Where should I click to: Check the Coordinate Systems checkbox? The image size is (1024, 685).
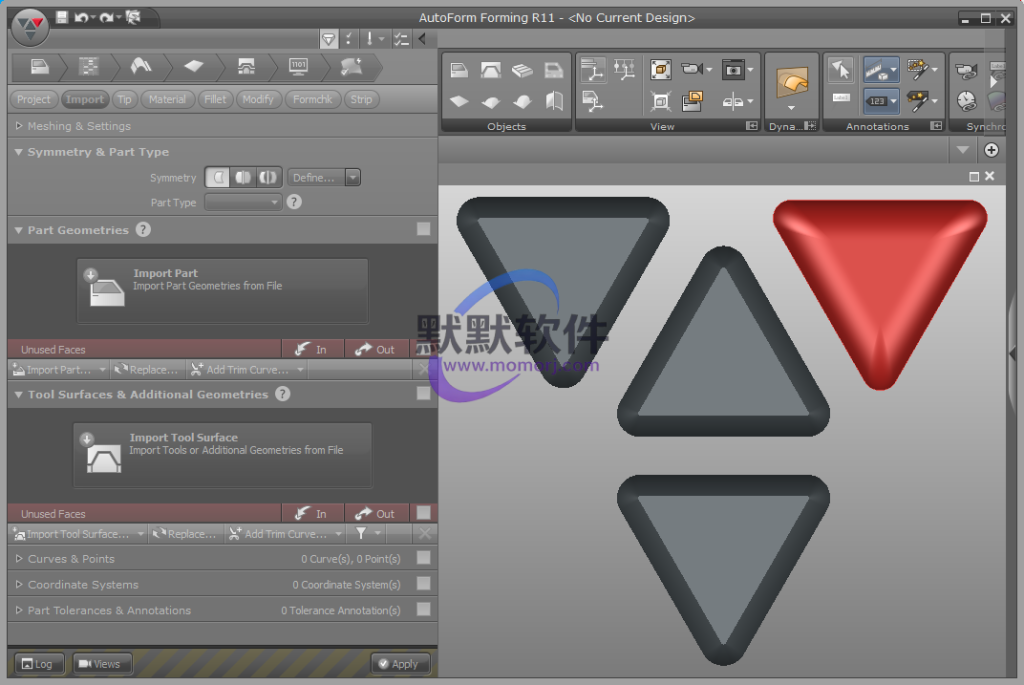pos(424,584)
